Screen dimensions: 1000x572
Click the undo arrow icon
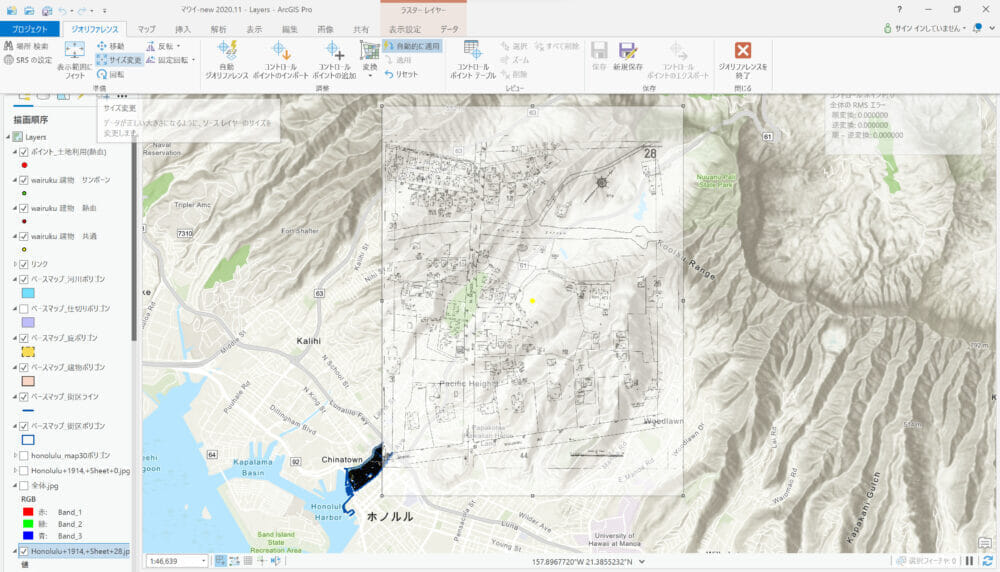click(62, 10)
